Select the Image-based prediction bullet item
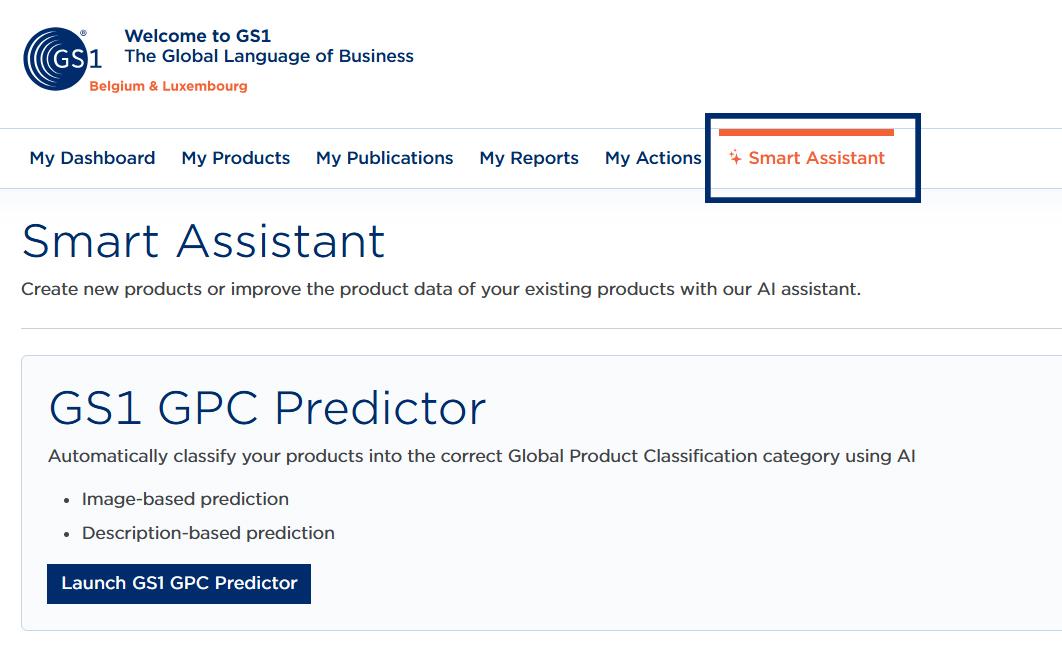This screenshot has width=1062, height=645. pos(185,499)
